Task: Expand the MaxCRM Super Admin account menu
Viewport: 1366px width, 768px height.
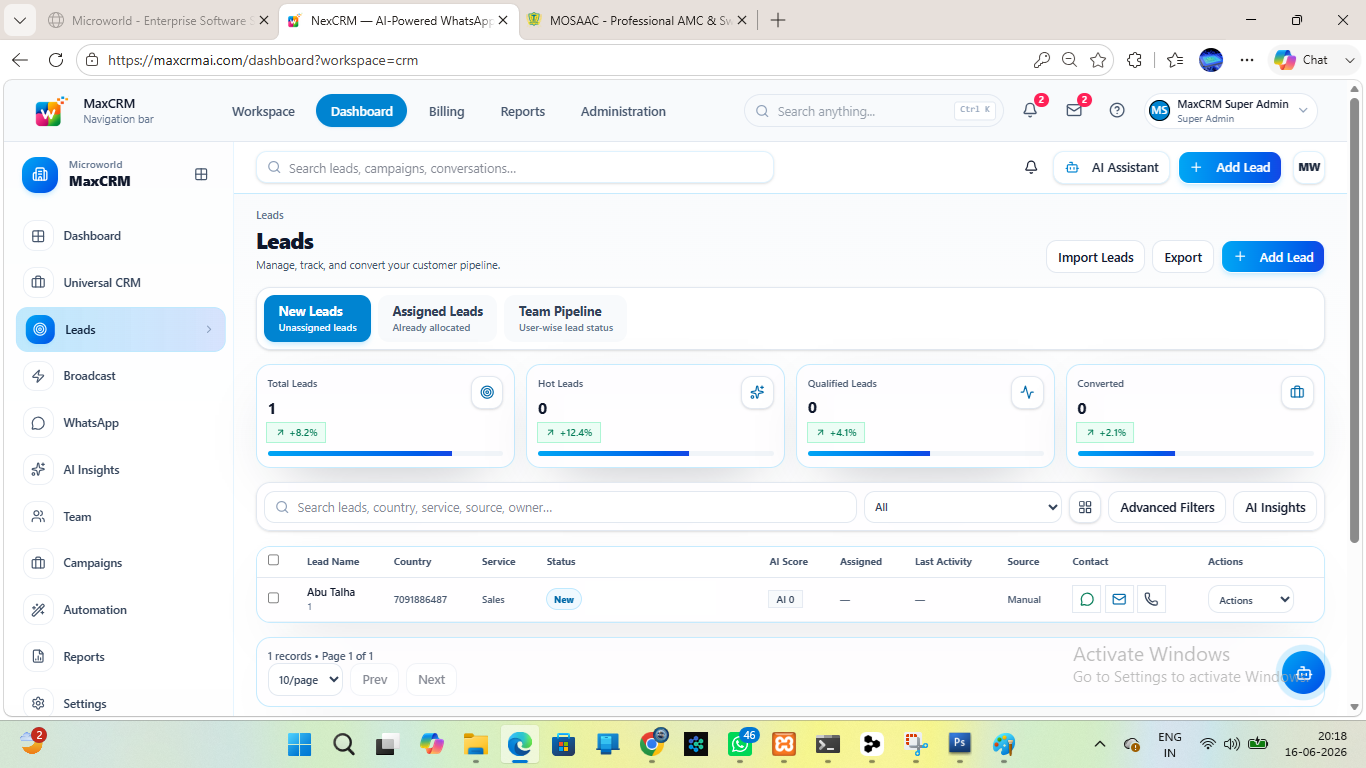Action: coord(1231,111)
